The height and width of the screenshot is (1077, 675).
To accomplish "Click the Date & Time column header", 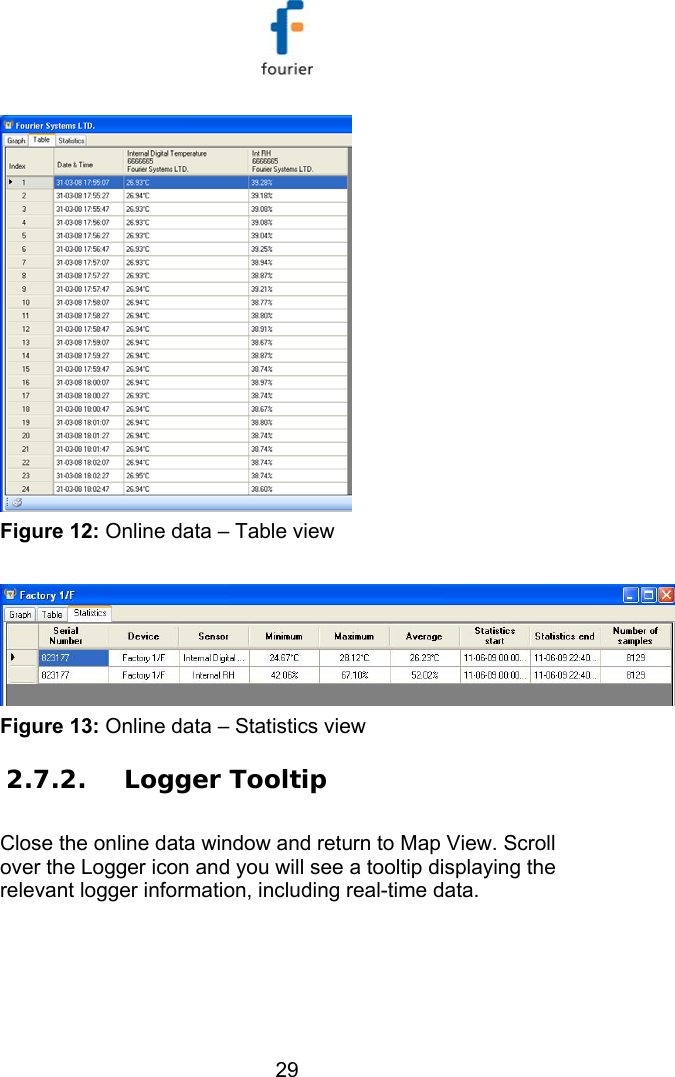I will pos(89,162).
